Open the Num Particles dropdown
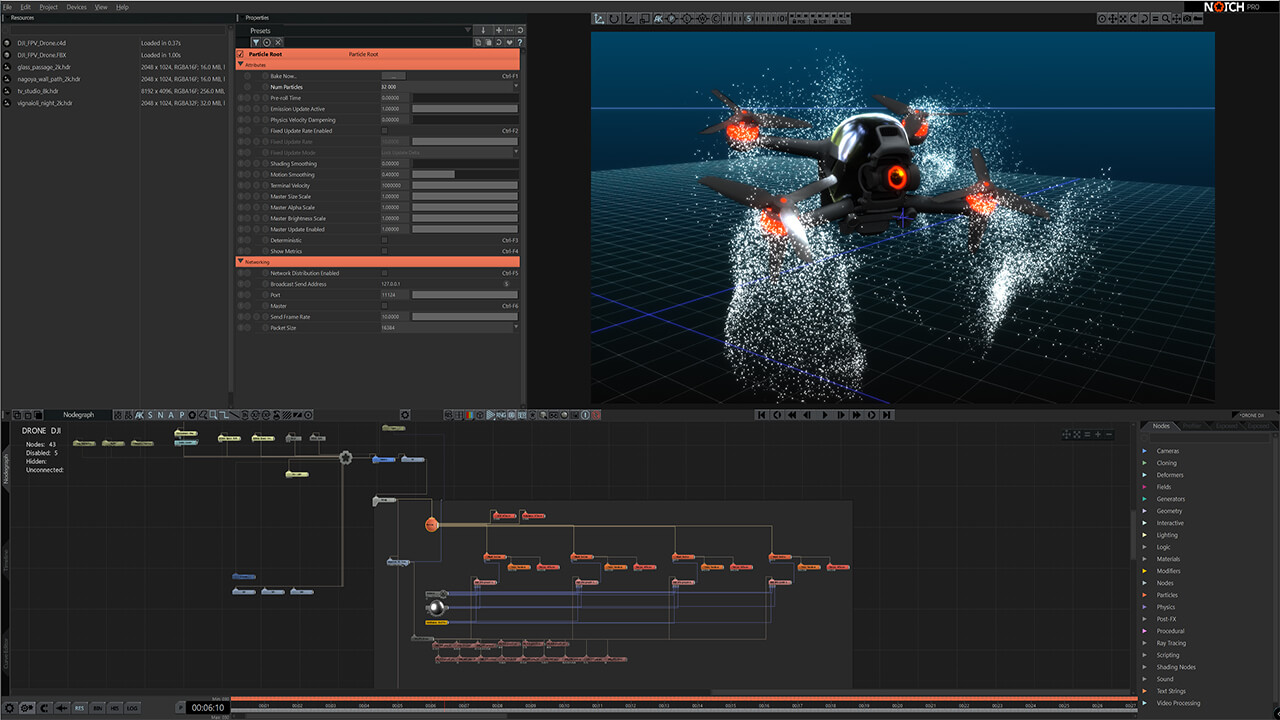The height and width of the screenshot is (720, 1280). (x=516, y=87)
